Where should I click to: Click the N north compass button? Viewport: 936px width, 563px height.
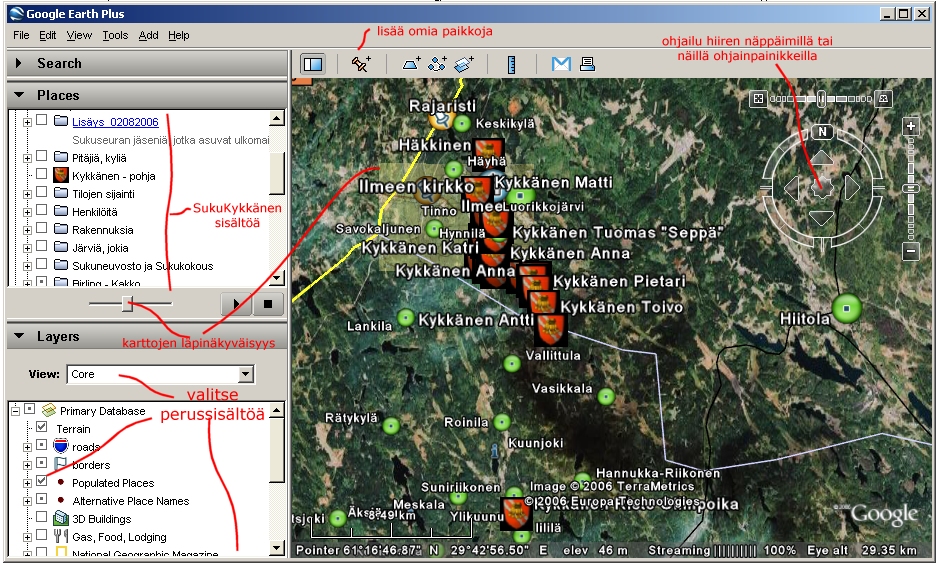click(x=823, y=132)
